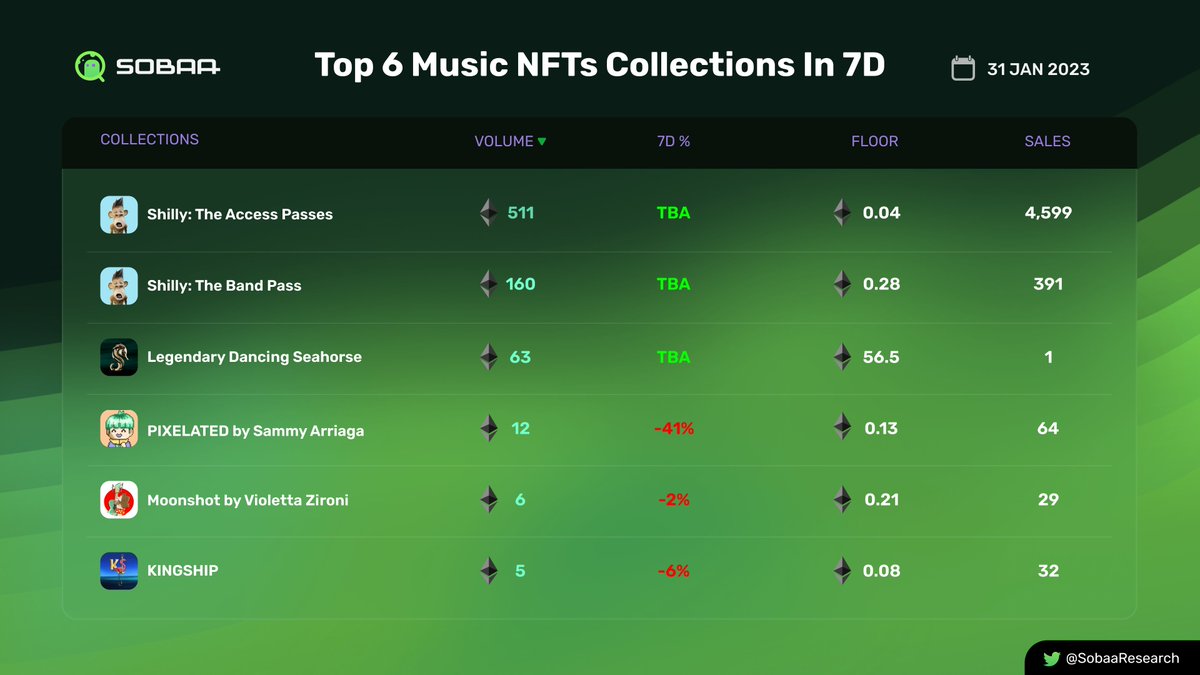The image size is (1200, 675).
Task: Click Ethereum icon beside volume 6
Action: tap(488, 499)
